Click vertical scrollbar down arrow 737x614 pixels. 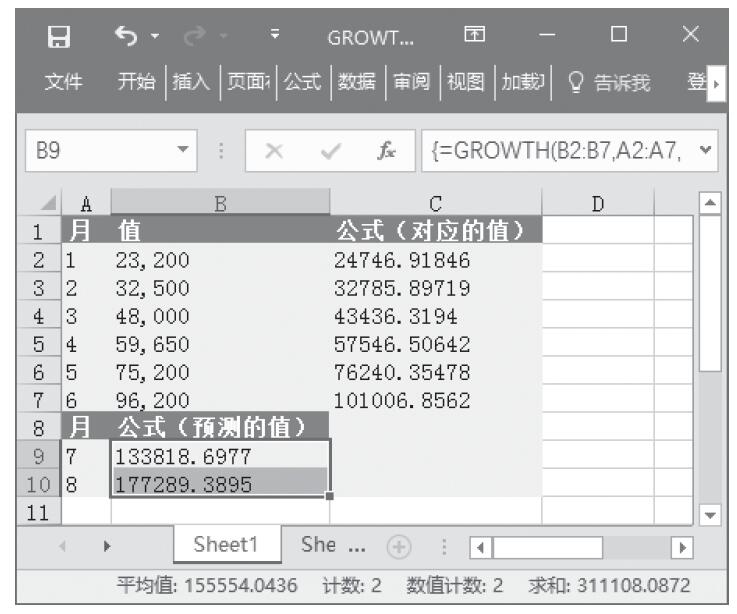tap(709, 512)
